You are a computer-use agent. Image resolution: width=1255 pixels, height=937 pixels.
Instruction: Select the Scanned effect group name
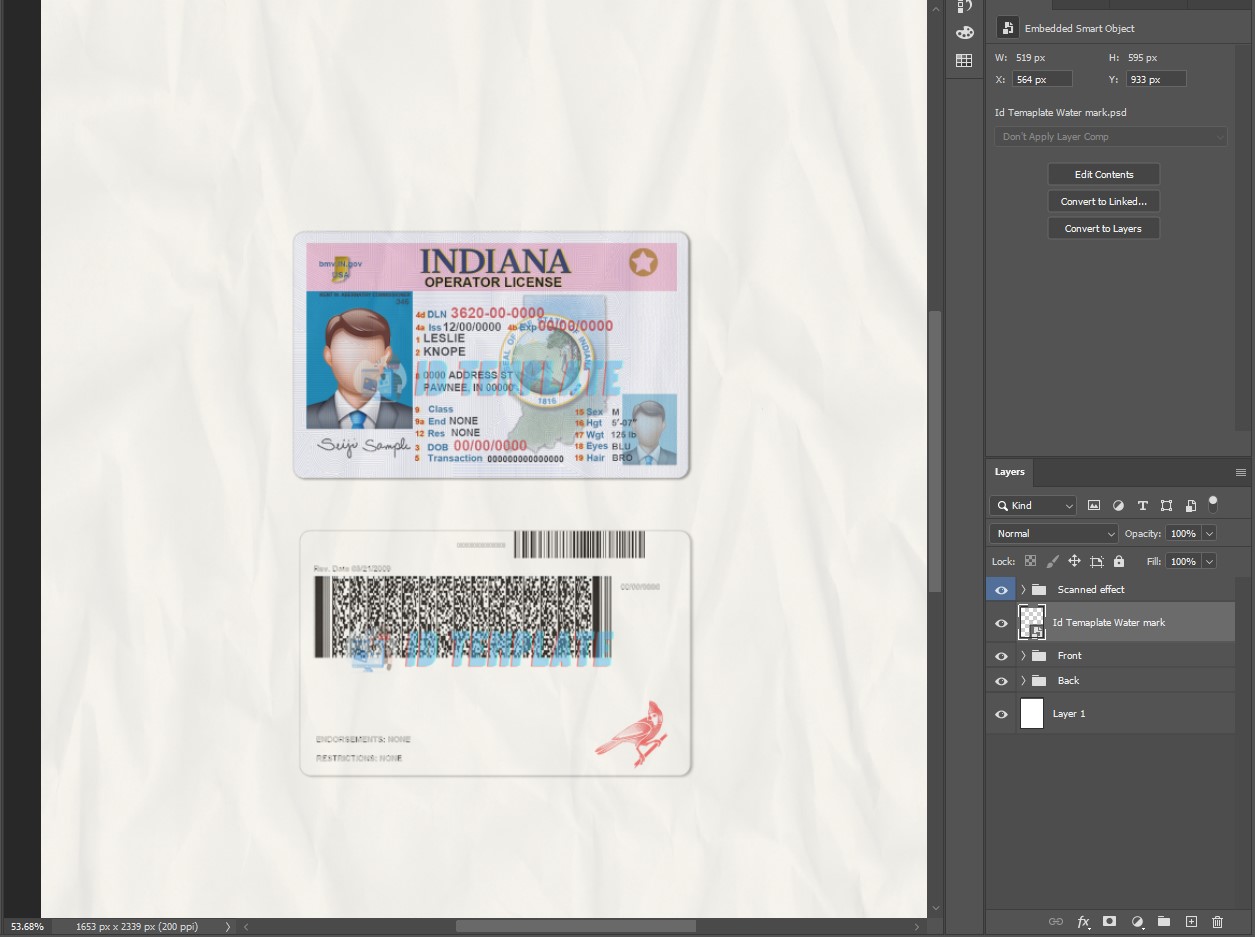tap(1091, 590)
